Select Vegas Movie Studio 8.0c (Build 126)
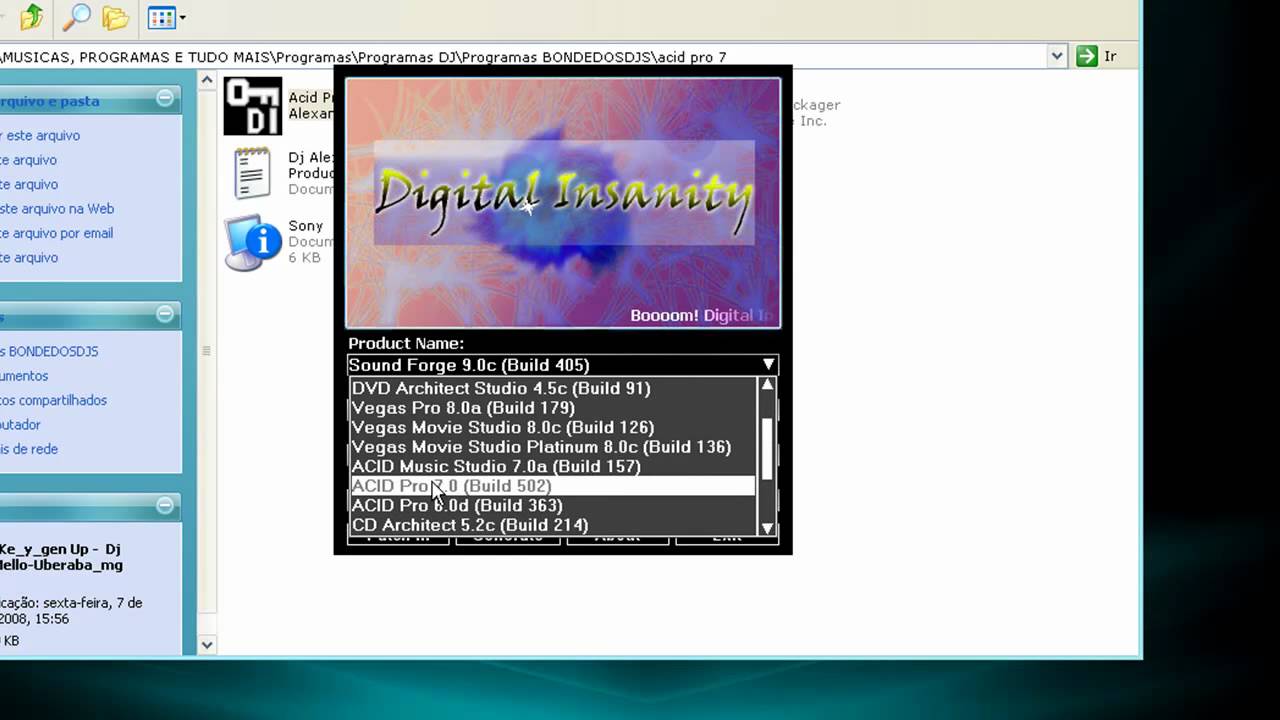The width and height of the screenshot is (1280, 720). pyautogui.click(x=553, y=427)
